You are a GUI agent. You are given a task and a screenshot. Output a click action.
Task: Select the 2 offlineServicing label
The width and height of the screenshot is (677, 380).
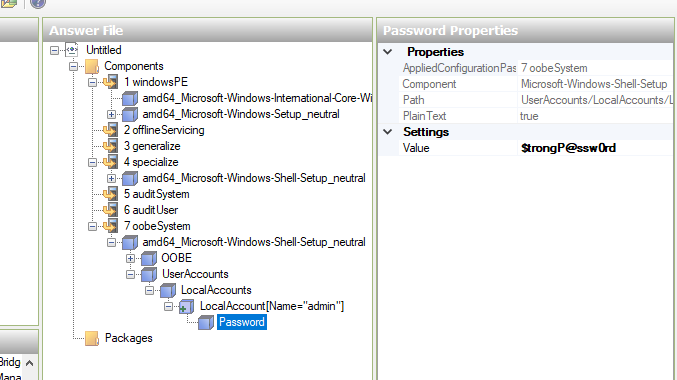(x=164, y=130)
